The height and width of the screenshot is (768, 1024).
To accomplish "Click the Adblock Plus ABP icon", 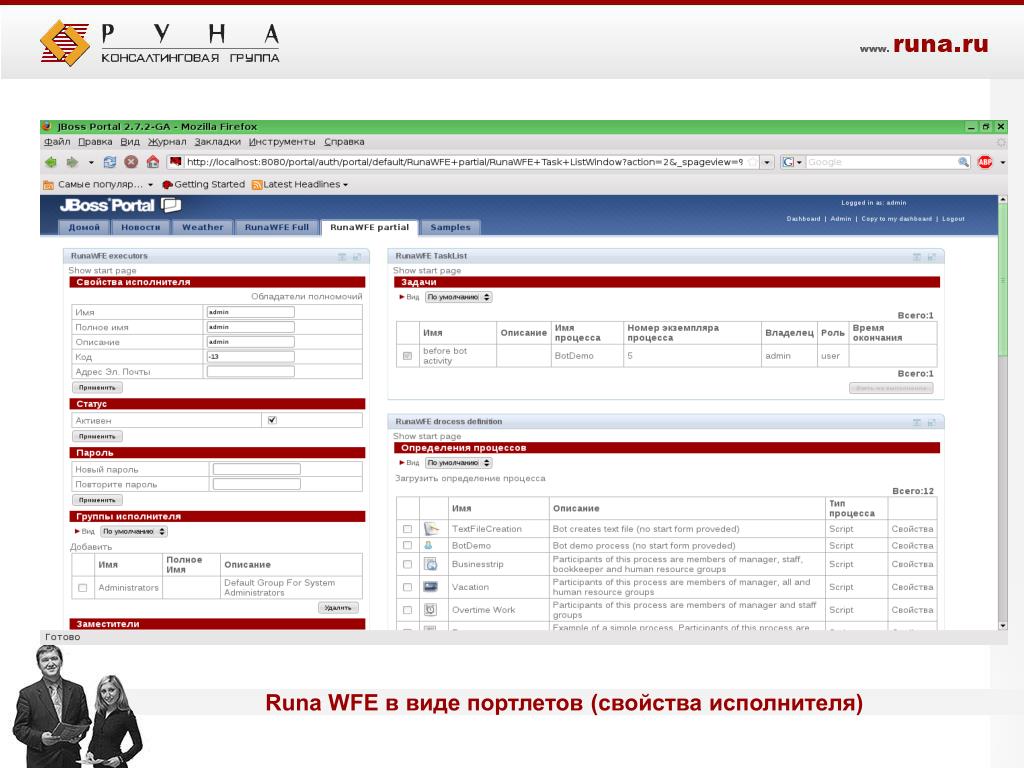I will [985, 162].
